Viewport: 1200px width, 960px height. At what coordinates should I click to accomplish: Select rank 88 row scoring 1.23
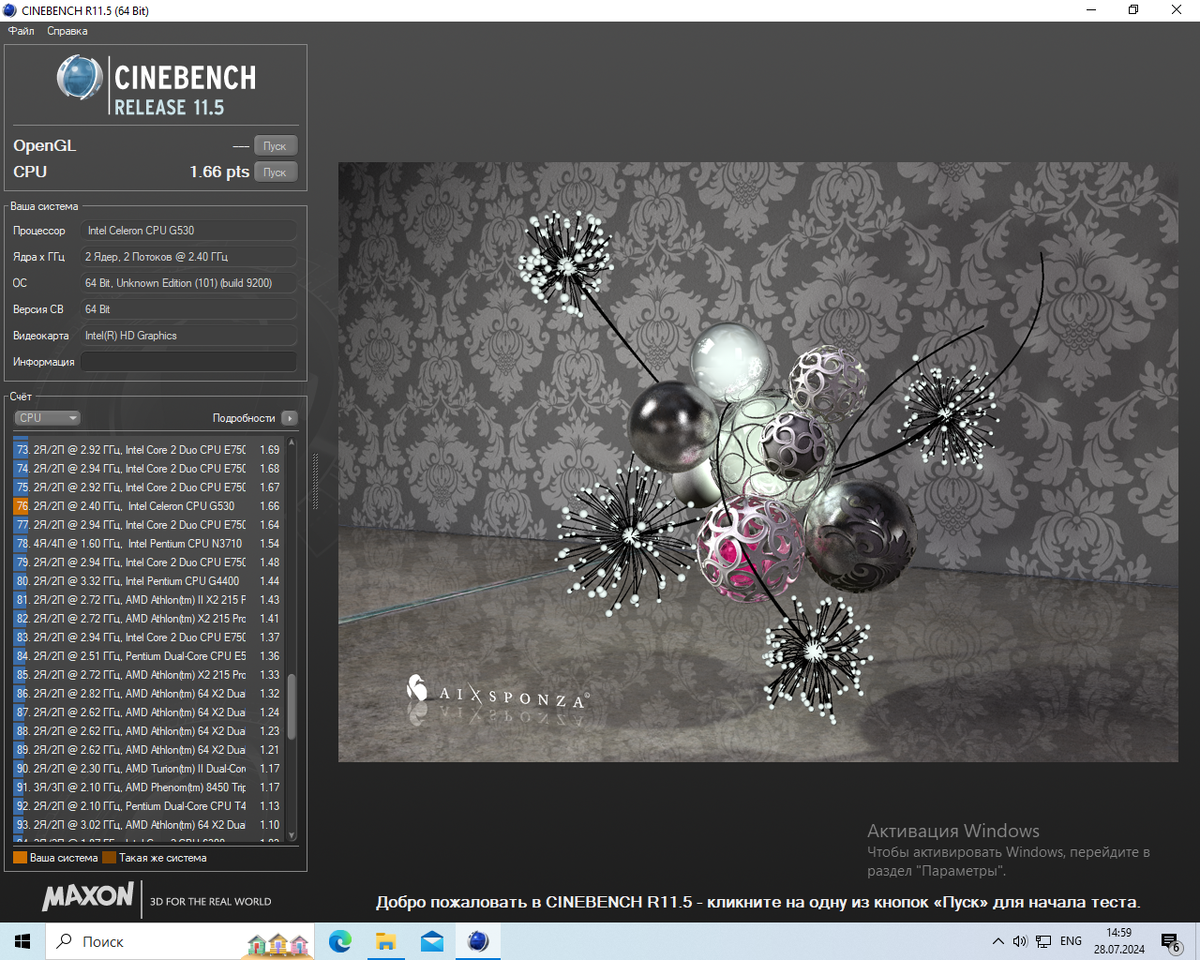pyautogui.click(x=149, y=731)
